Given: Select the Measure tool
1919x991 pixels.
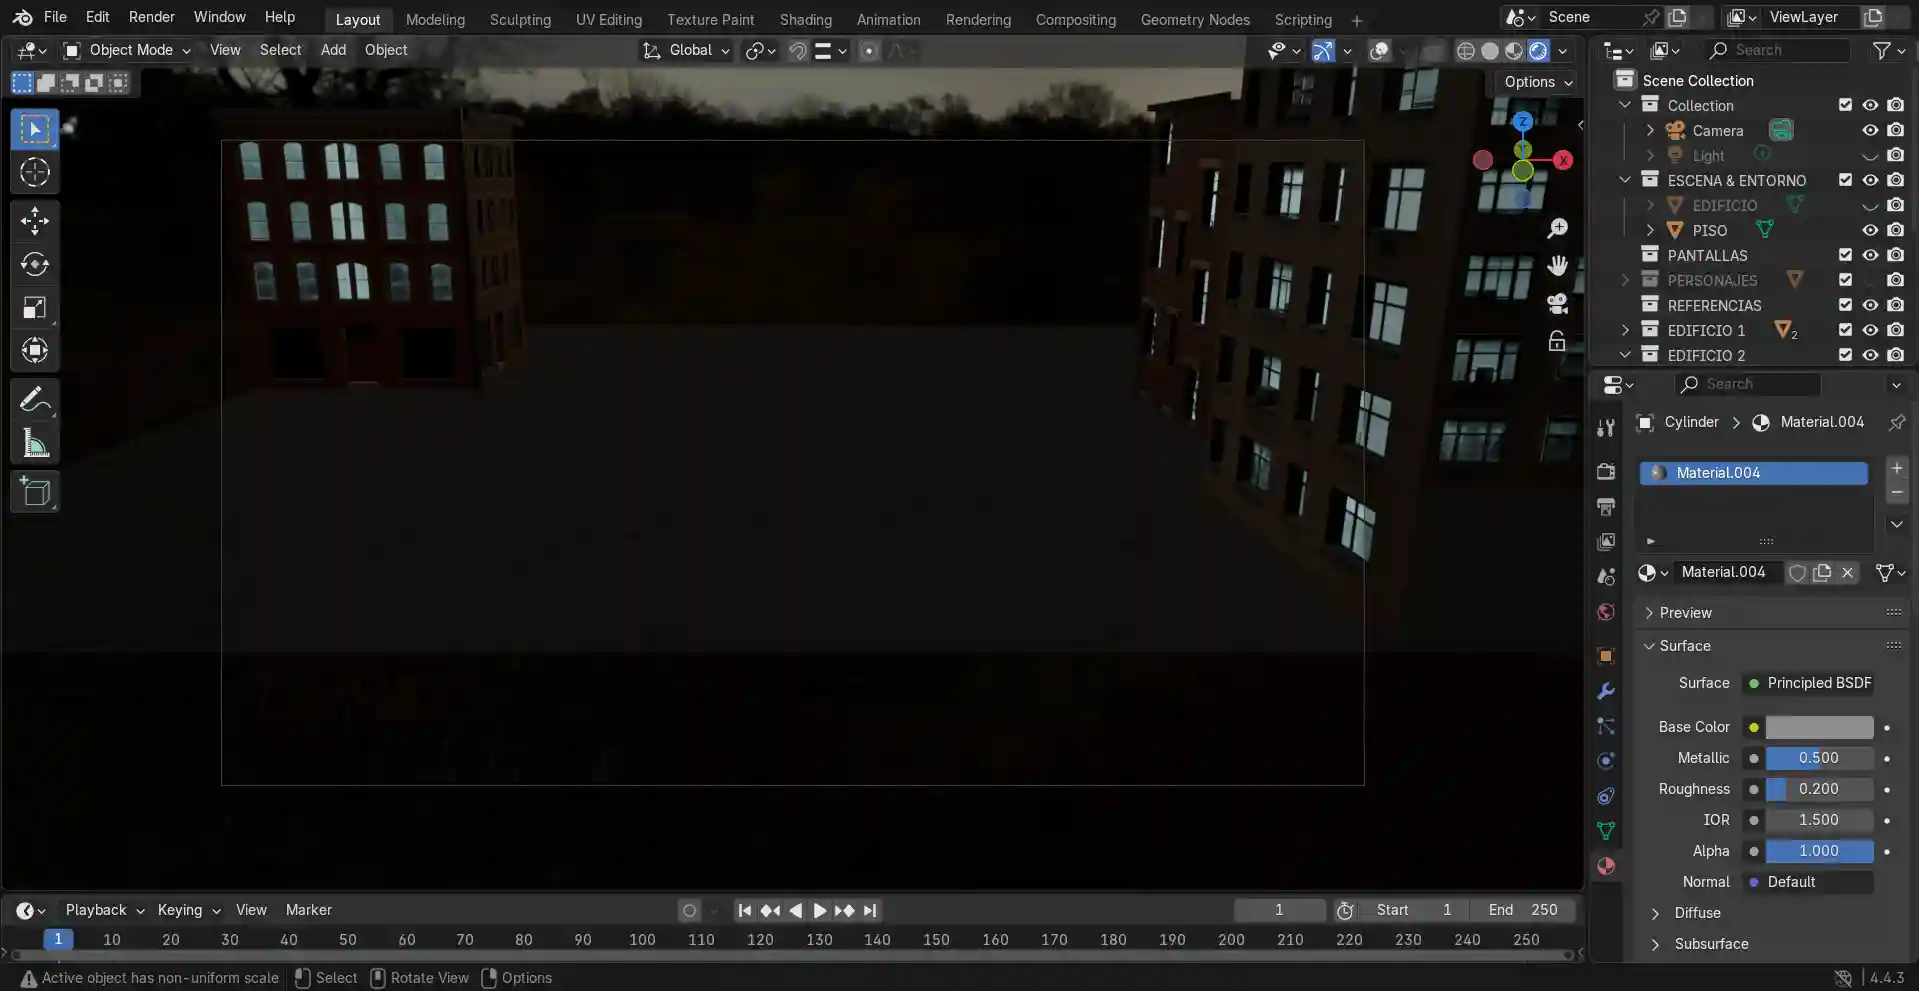Looking at the screenshot, I should coord(35,443).
